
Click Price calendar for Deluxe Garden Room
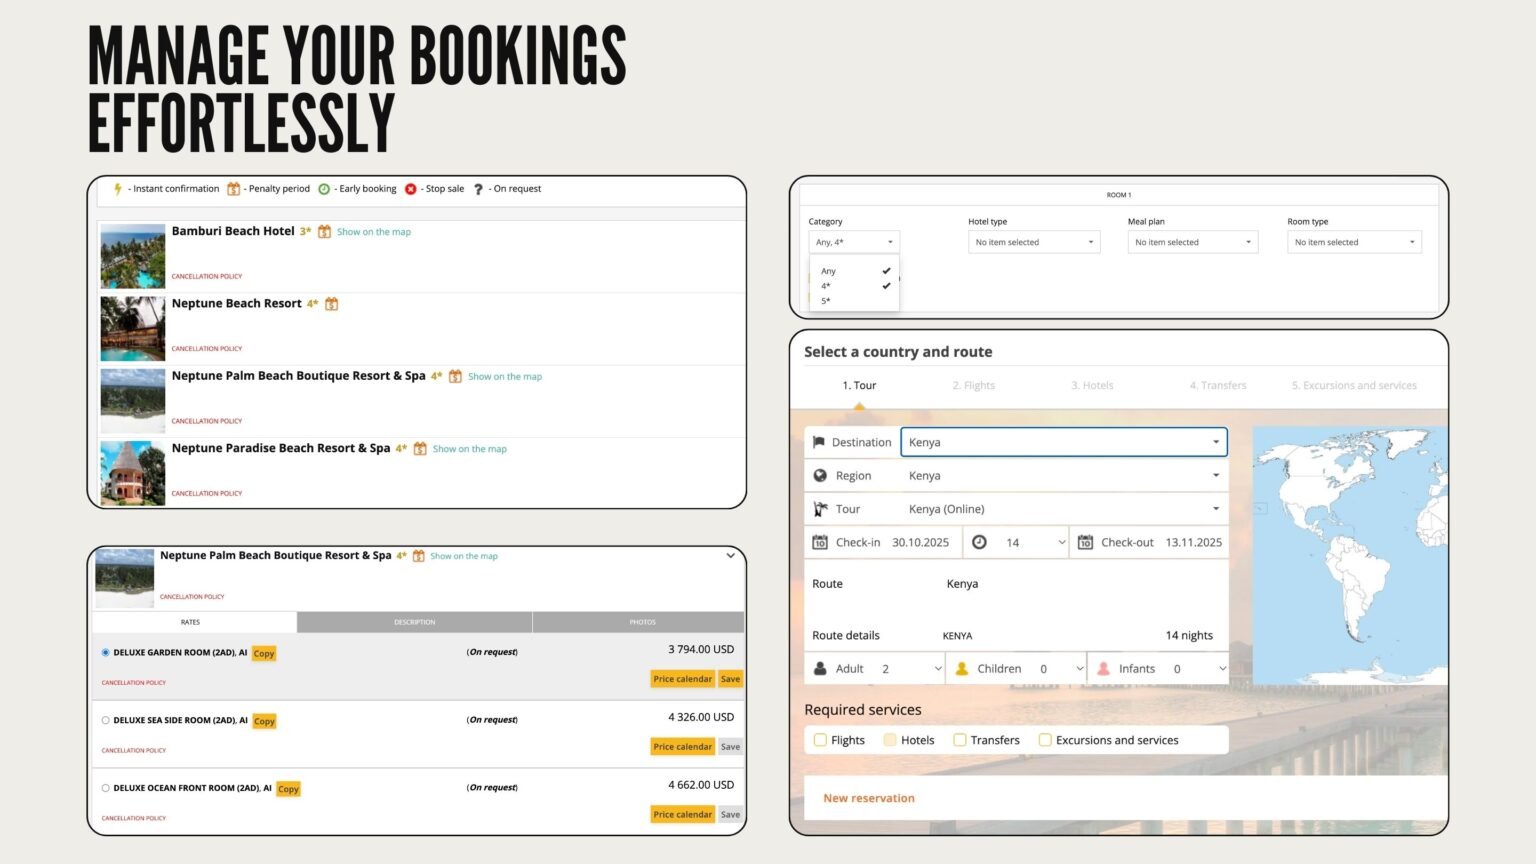pyautogui.click(x=682, y=679)
